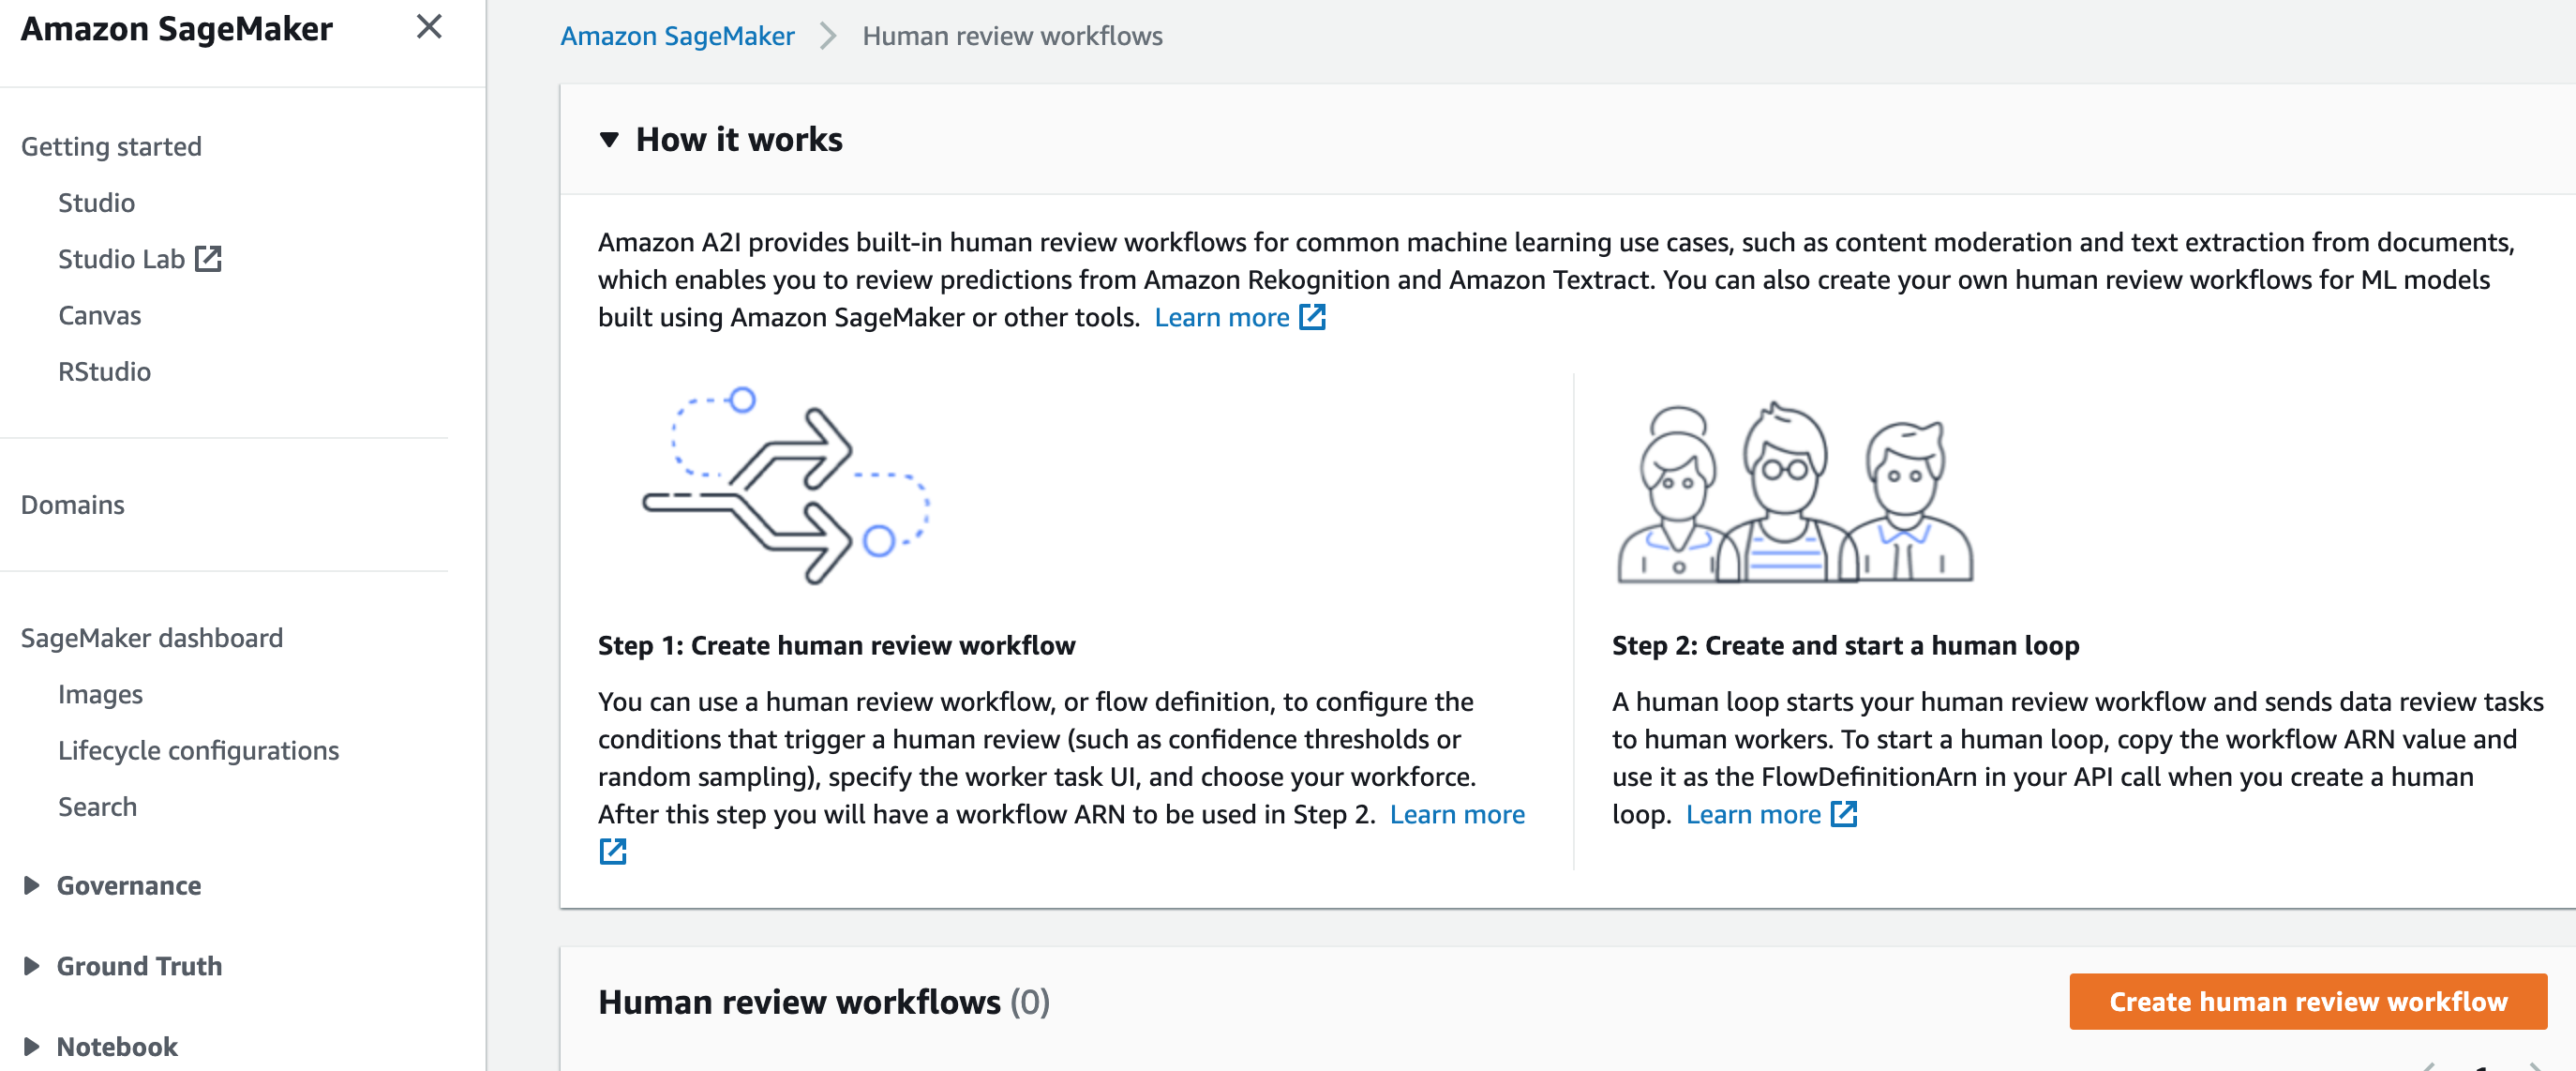2576x1071 pixels.
Task: Close the Amazon SageMaker sidebar panel
Action: [429, 27]
